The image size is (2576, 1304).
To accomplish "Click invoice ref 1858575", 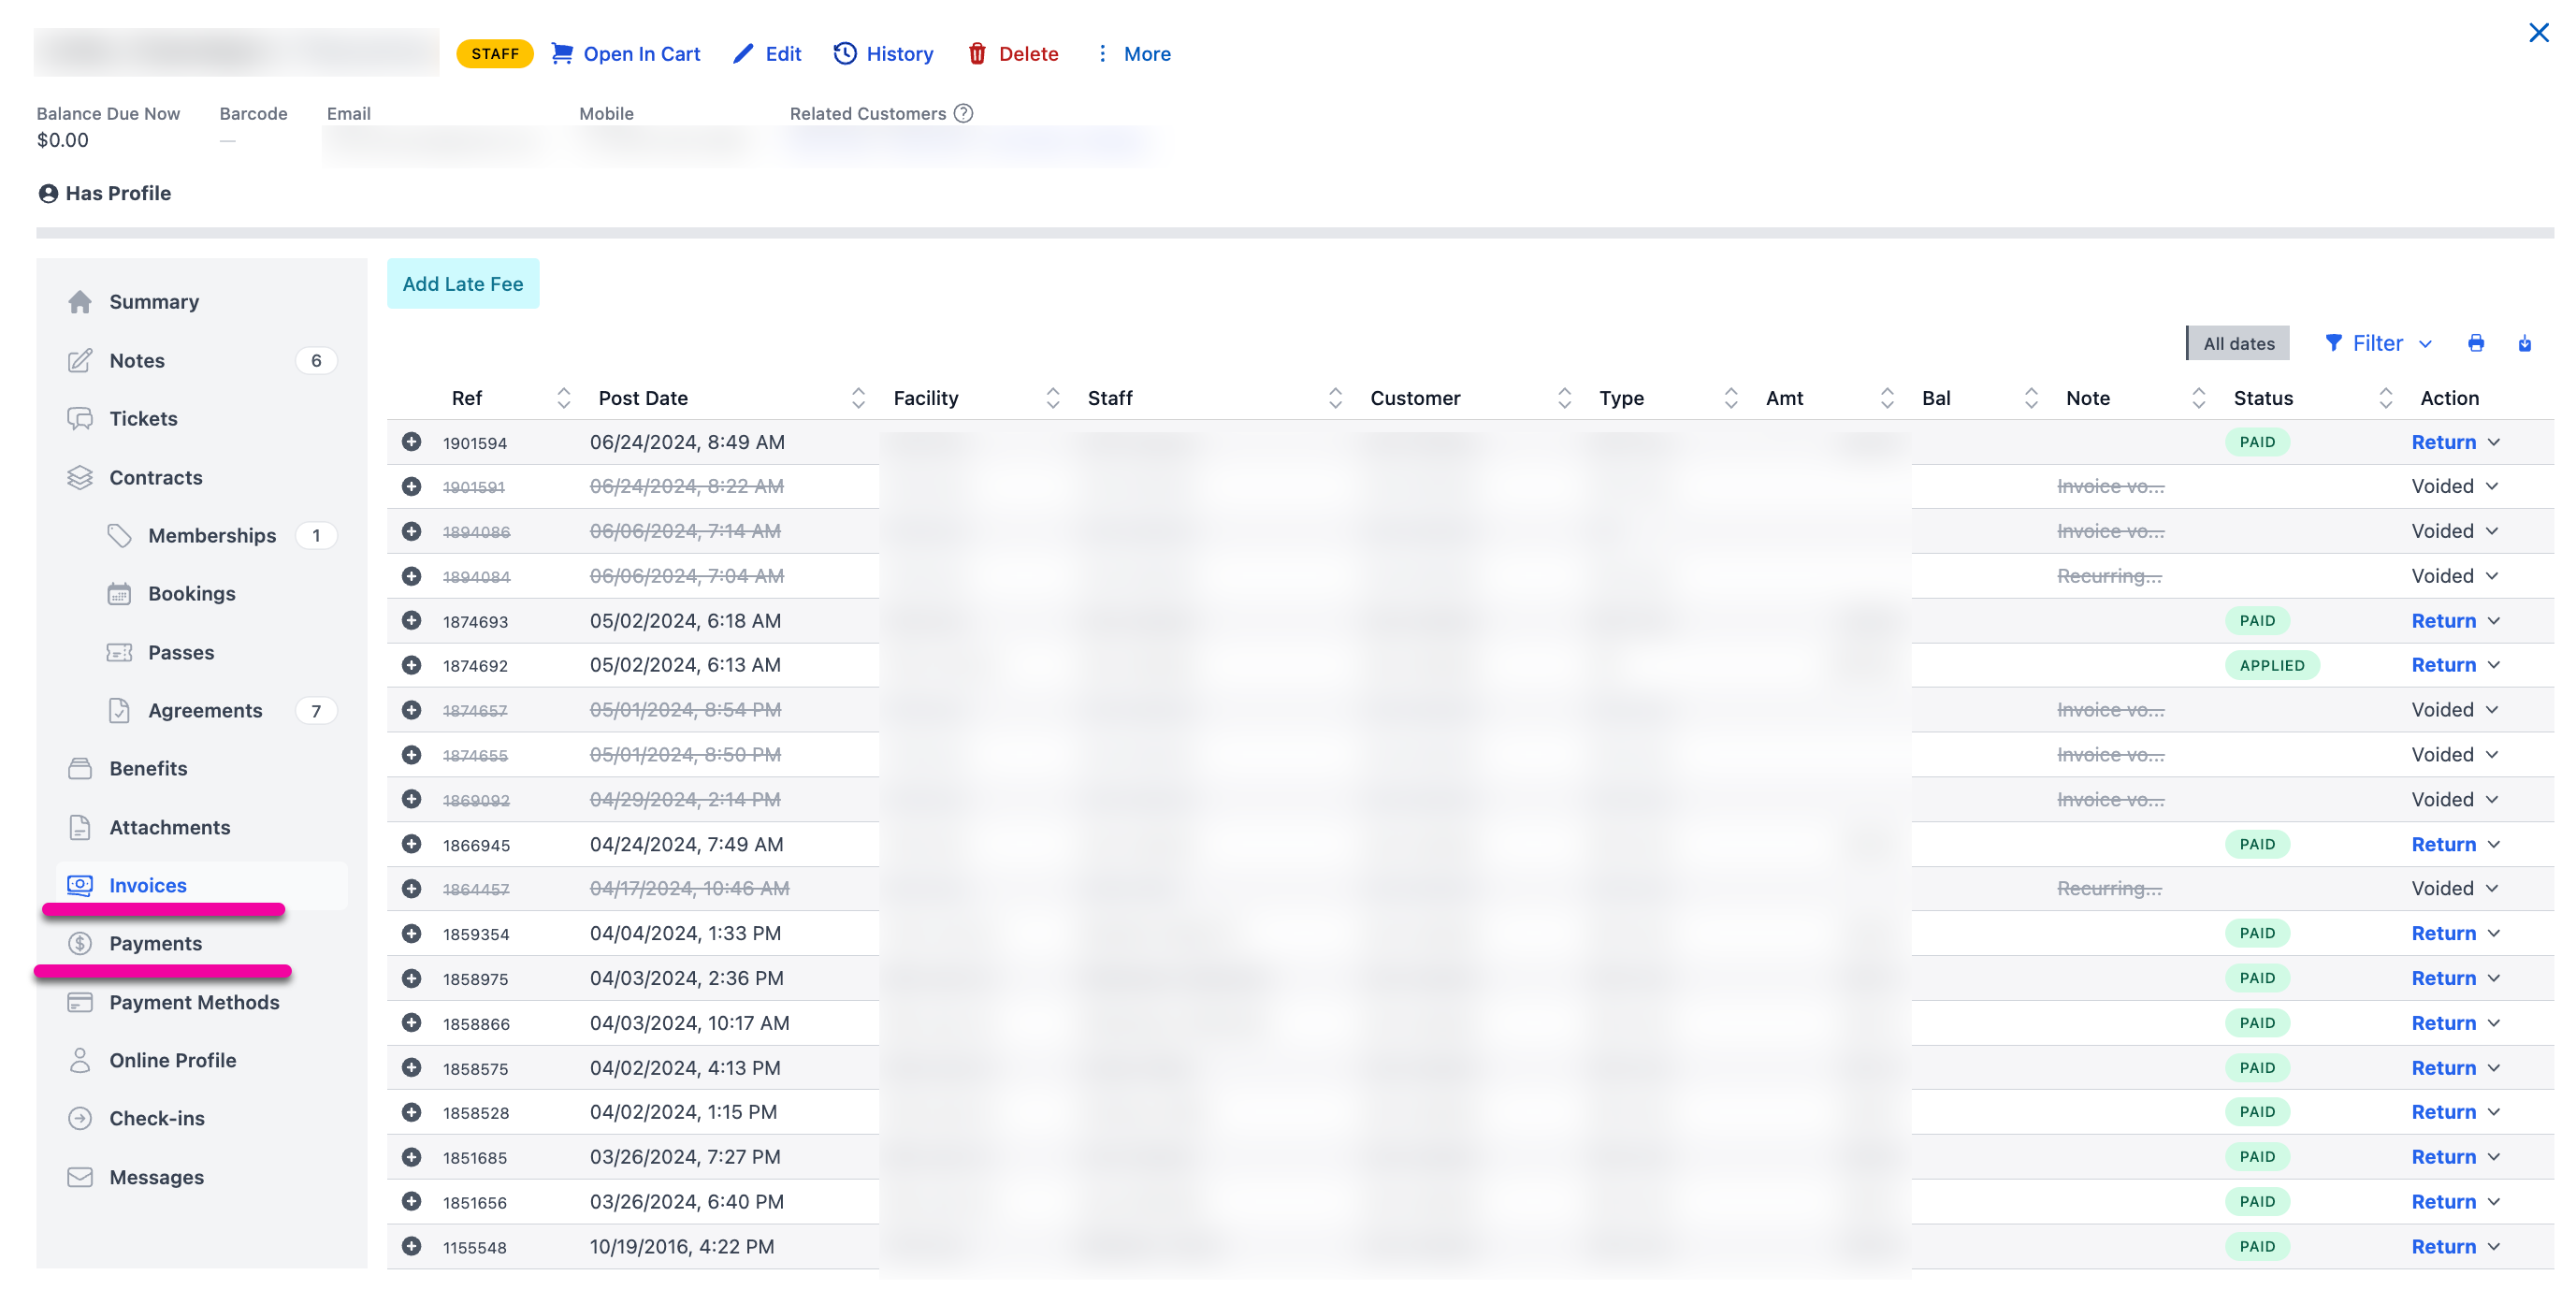I will 475,1068.
